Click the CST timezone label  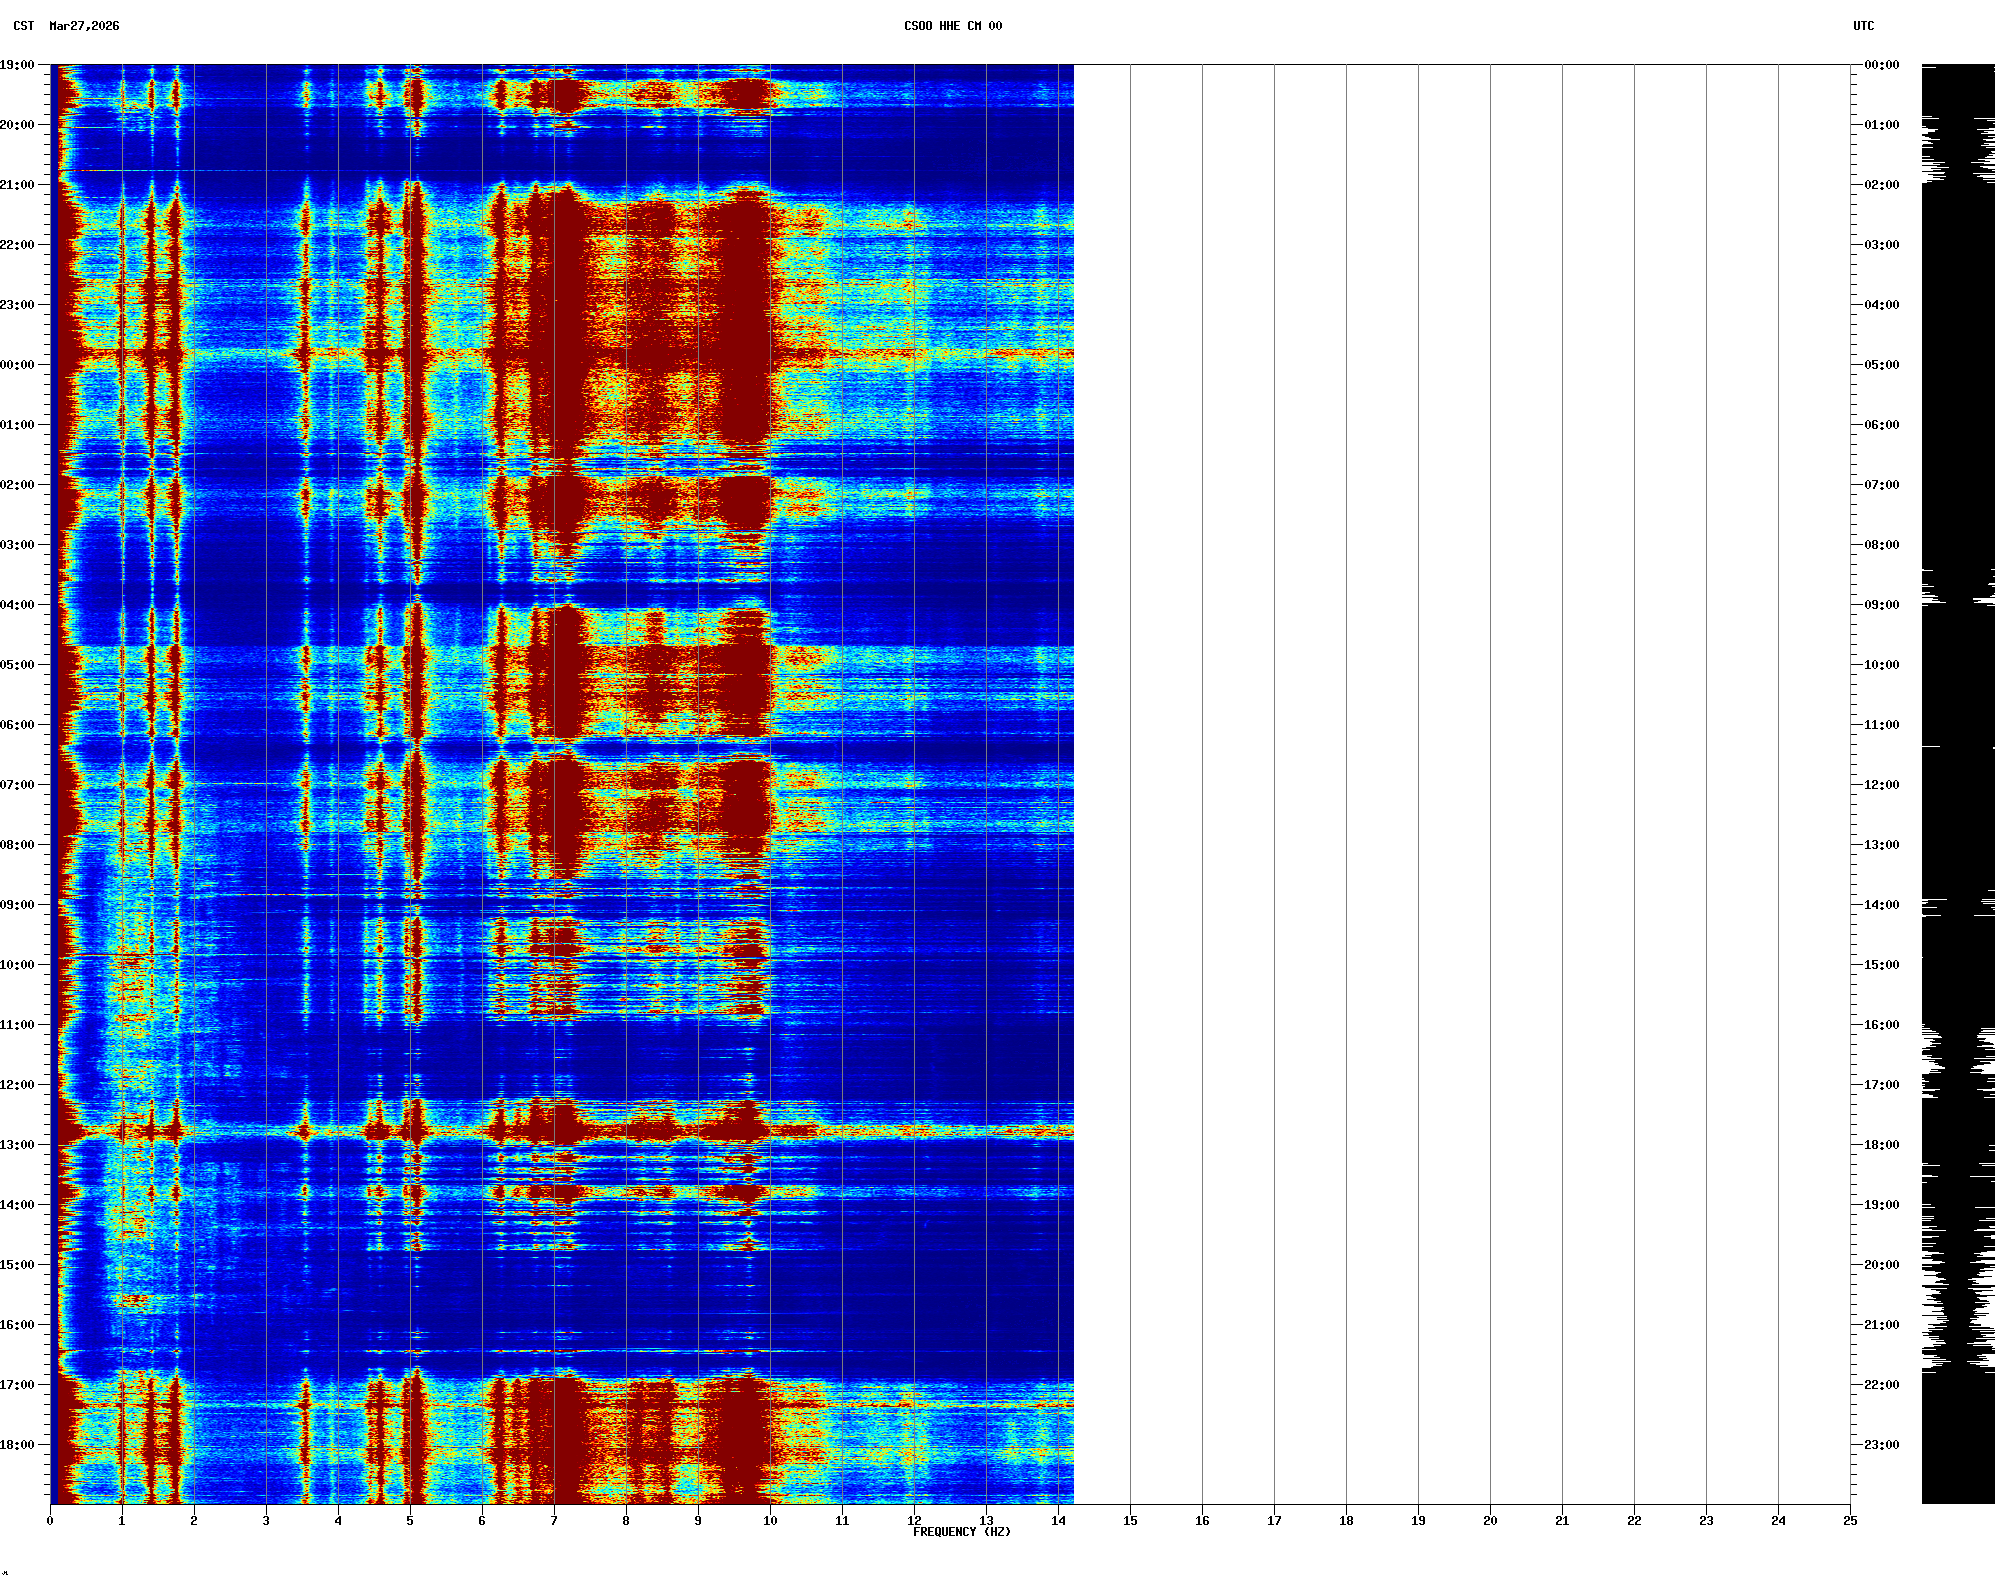point(23,26)
